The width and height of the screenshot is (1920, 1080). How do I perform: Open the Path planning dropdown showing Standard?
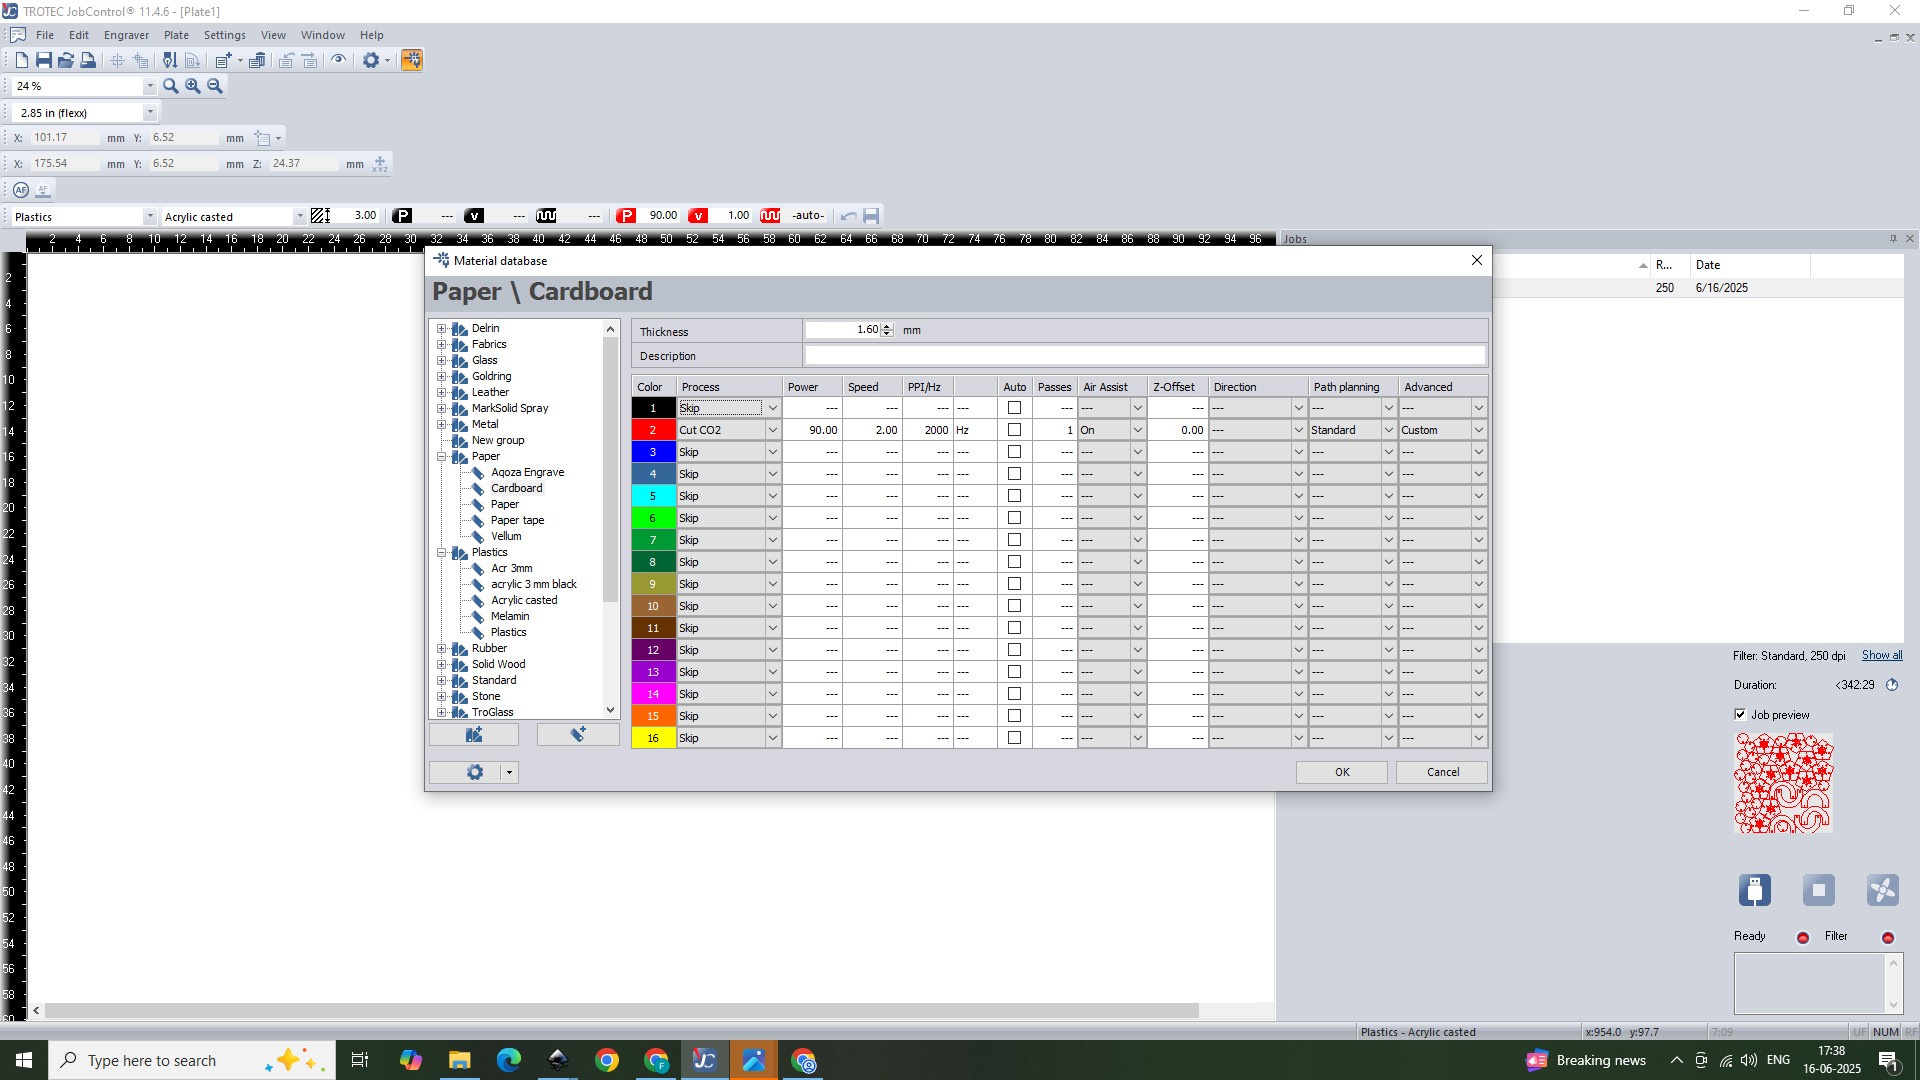1388,430
